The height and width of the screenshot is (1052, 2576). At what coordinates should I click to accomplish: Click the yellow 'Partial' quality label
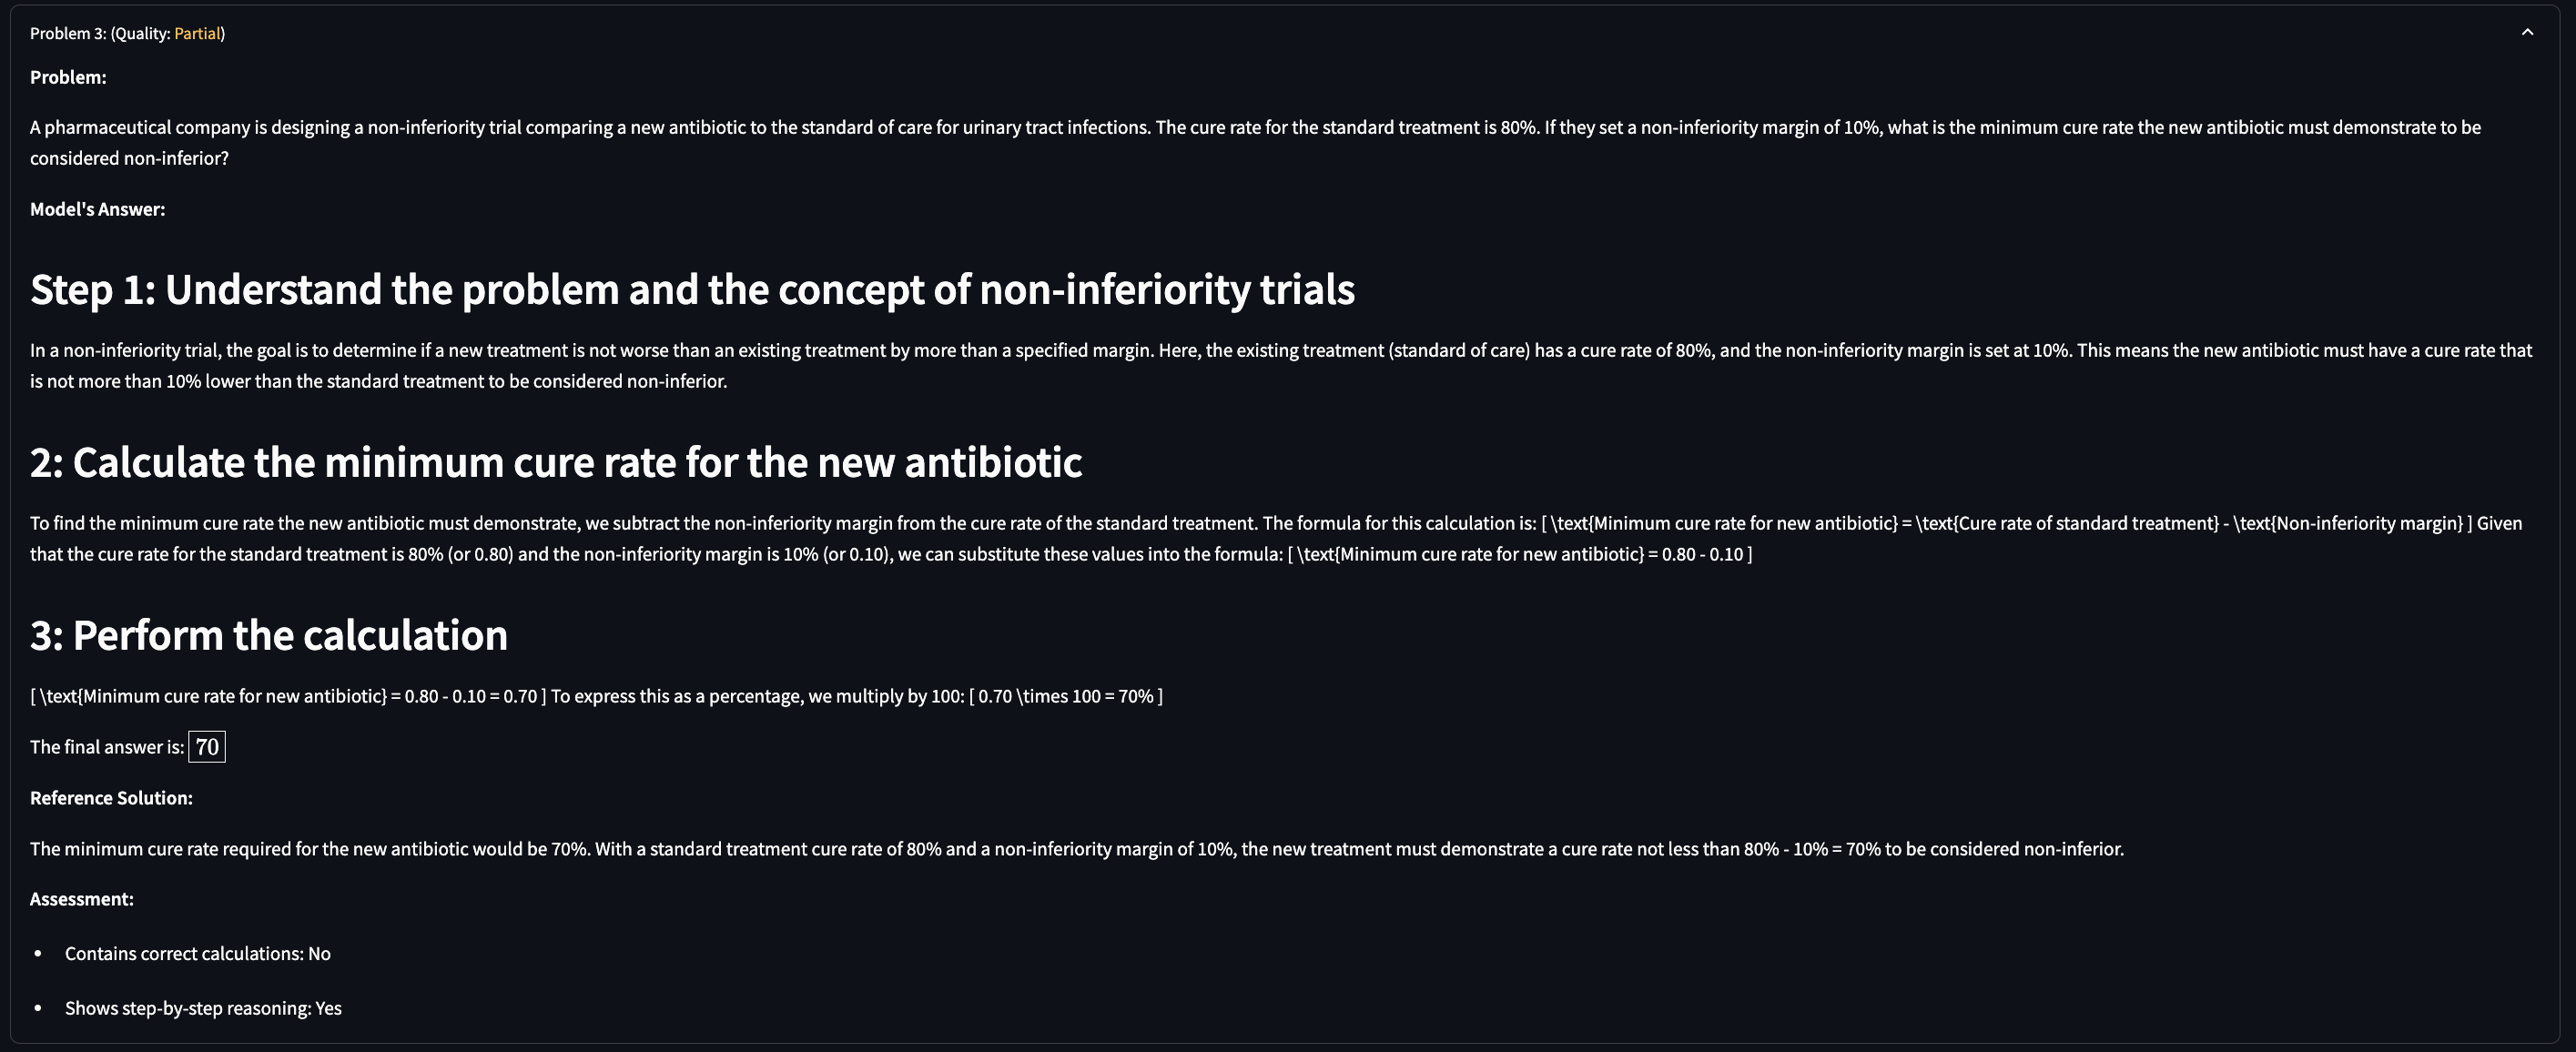tap(197, 33)
